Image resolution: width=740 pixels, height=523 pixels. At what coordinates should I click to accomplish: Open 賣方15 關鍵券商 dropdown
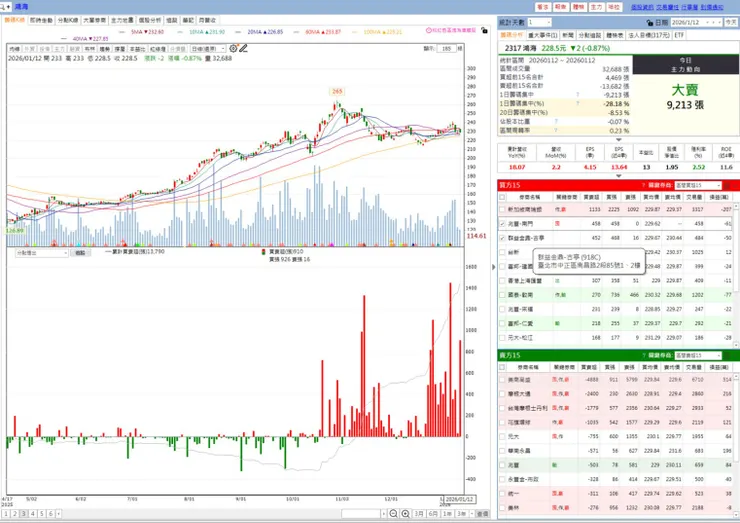(x=698, y=355)
